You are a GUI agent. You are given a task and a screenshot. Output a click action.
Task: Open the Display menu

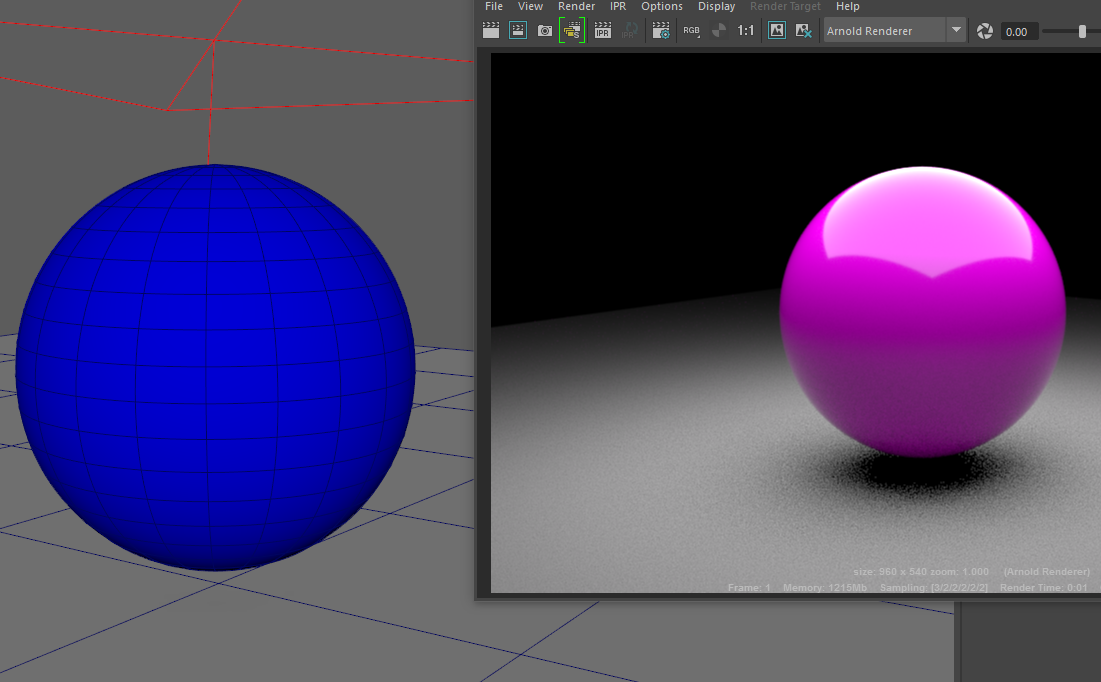716,6
